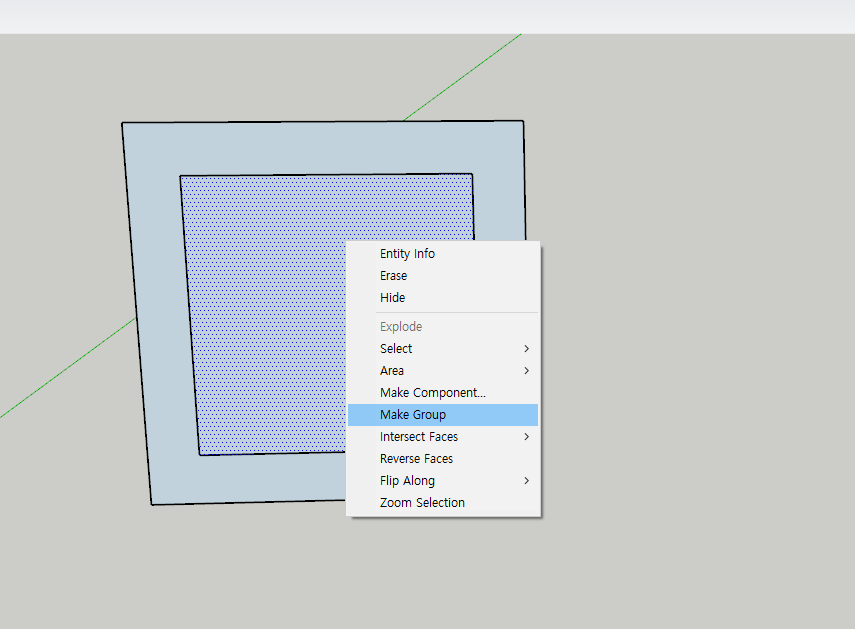Viewport: 855px width, 629px height.
Task: Open the Flip Along submenu entry
Action: (443, 481)
